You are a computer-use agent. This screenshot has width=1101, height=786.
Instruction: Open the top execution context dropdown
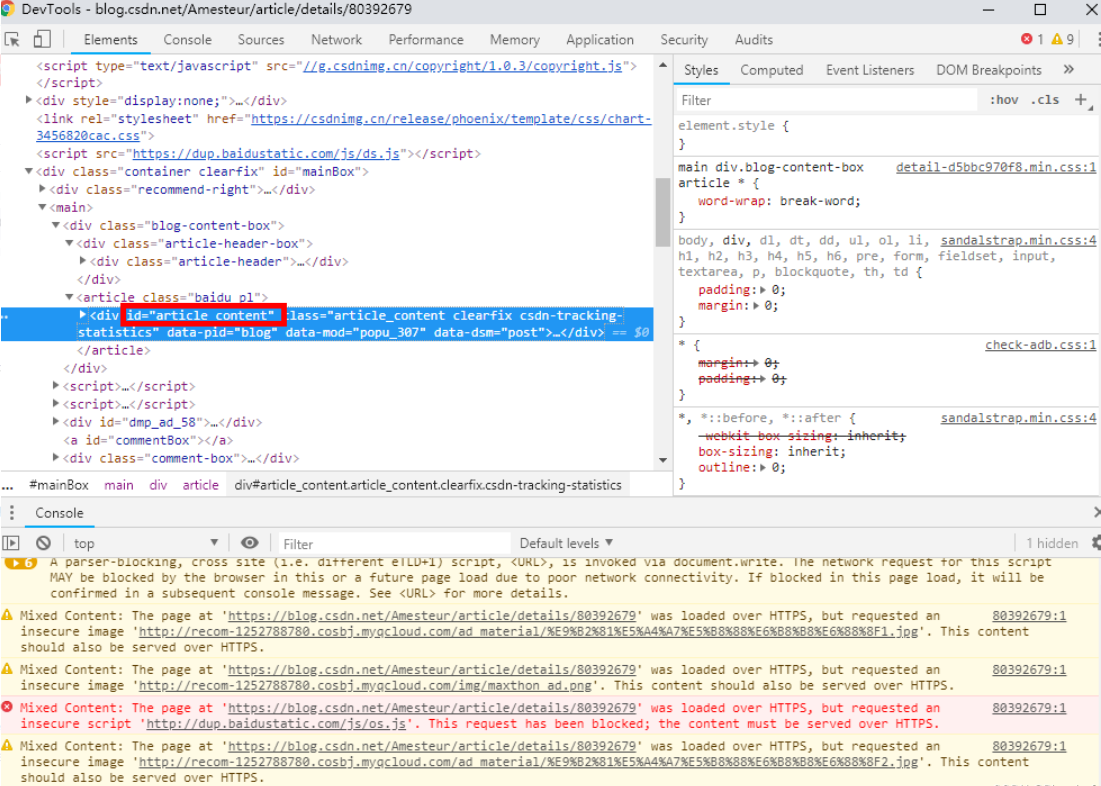[150, 543]
